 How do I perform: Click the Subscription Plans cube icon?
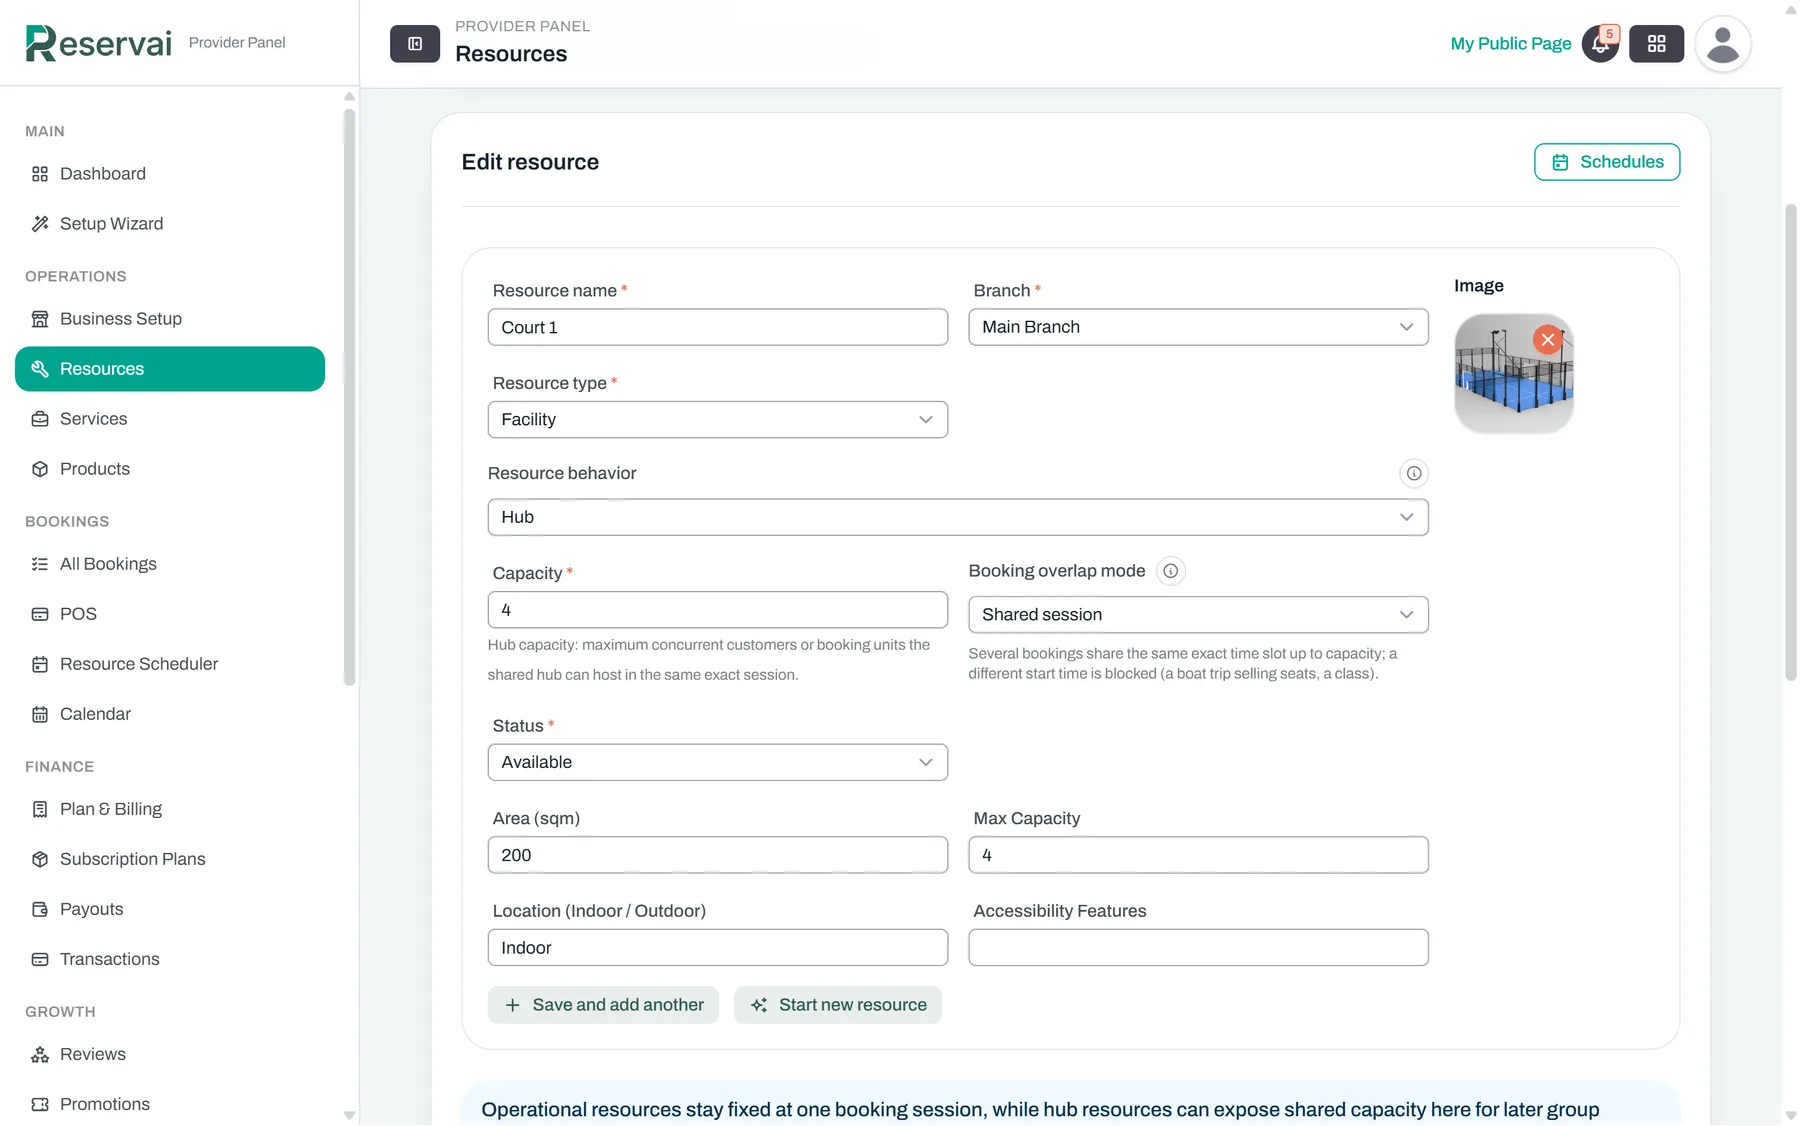(x=40, y=859)
